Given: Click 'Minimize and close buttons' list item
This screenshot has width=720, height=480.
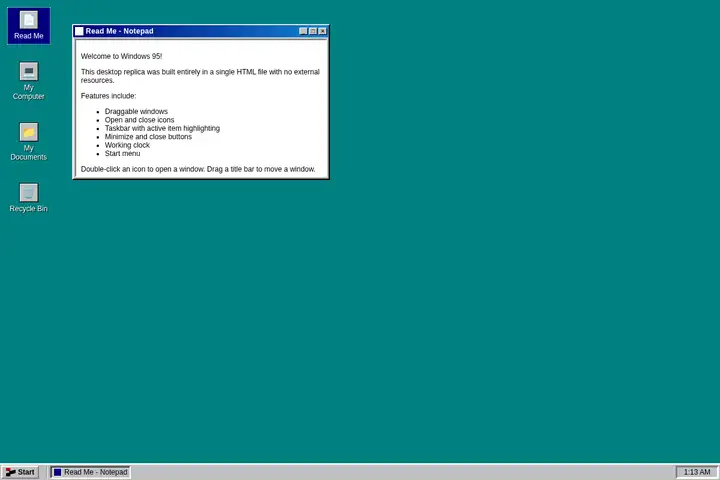Looking at the screenshot, I should click(x=148, y=136).
